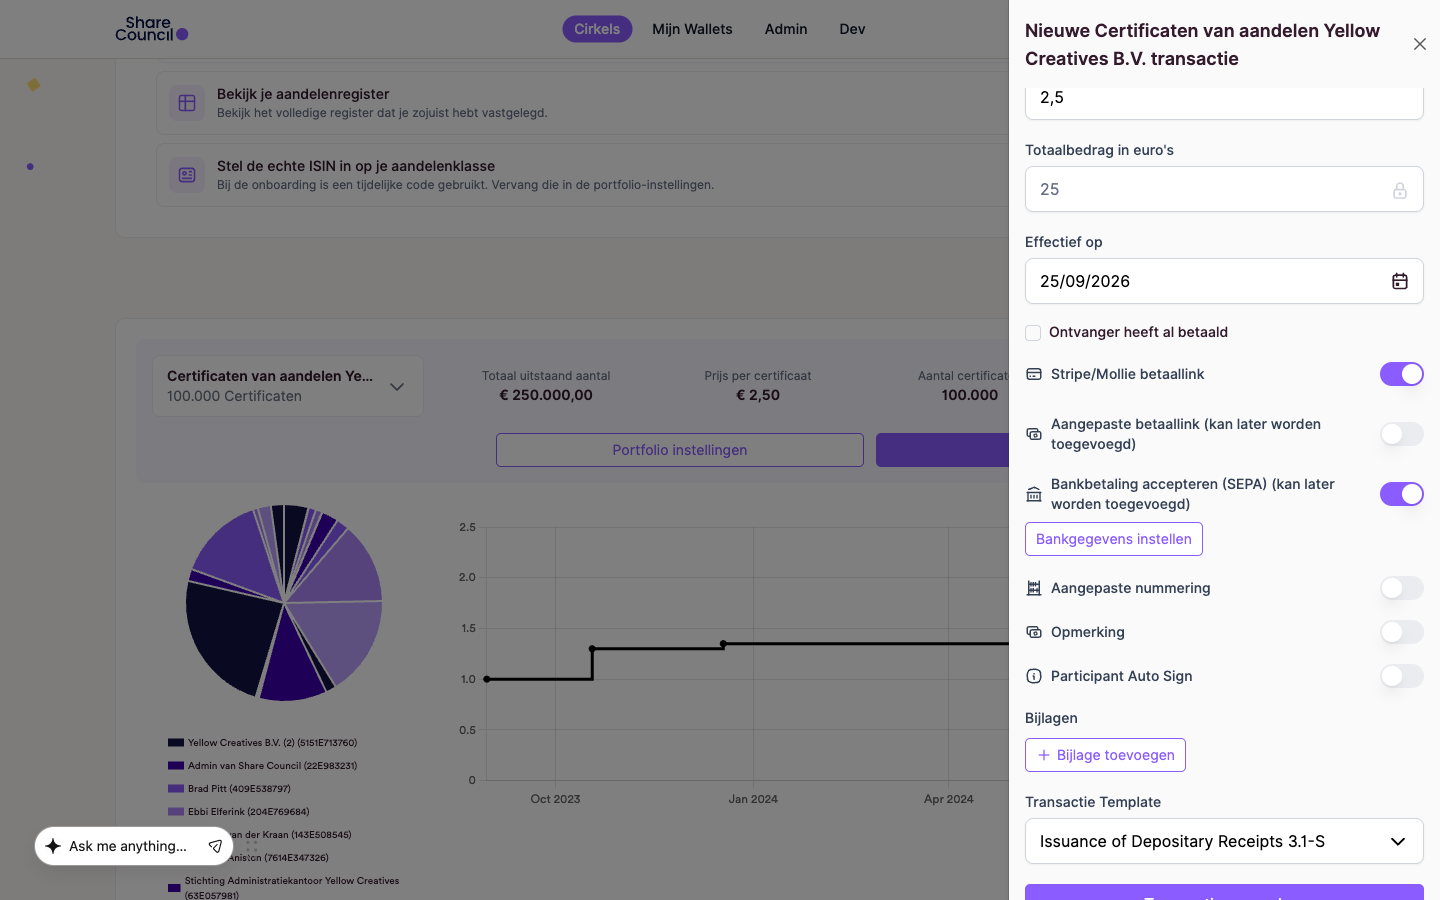1440x900 pixels.
Task: Click the € 2,50 price per certificate value
Action: [758, 395]
